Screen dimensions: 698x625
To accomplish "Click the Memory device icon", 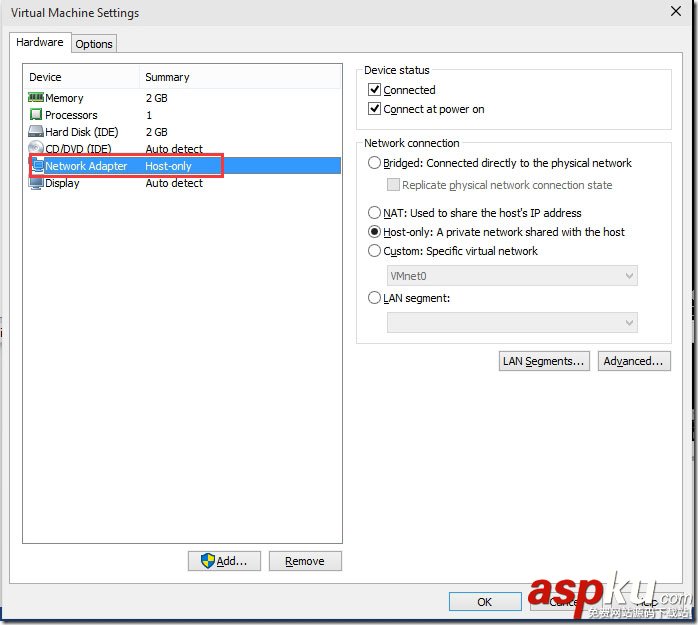I will pyautogui.click(x=36, y=97).
